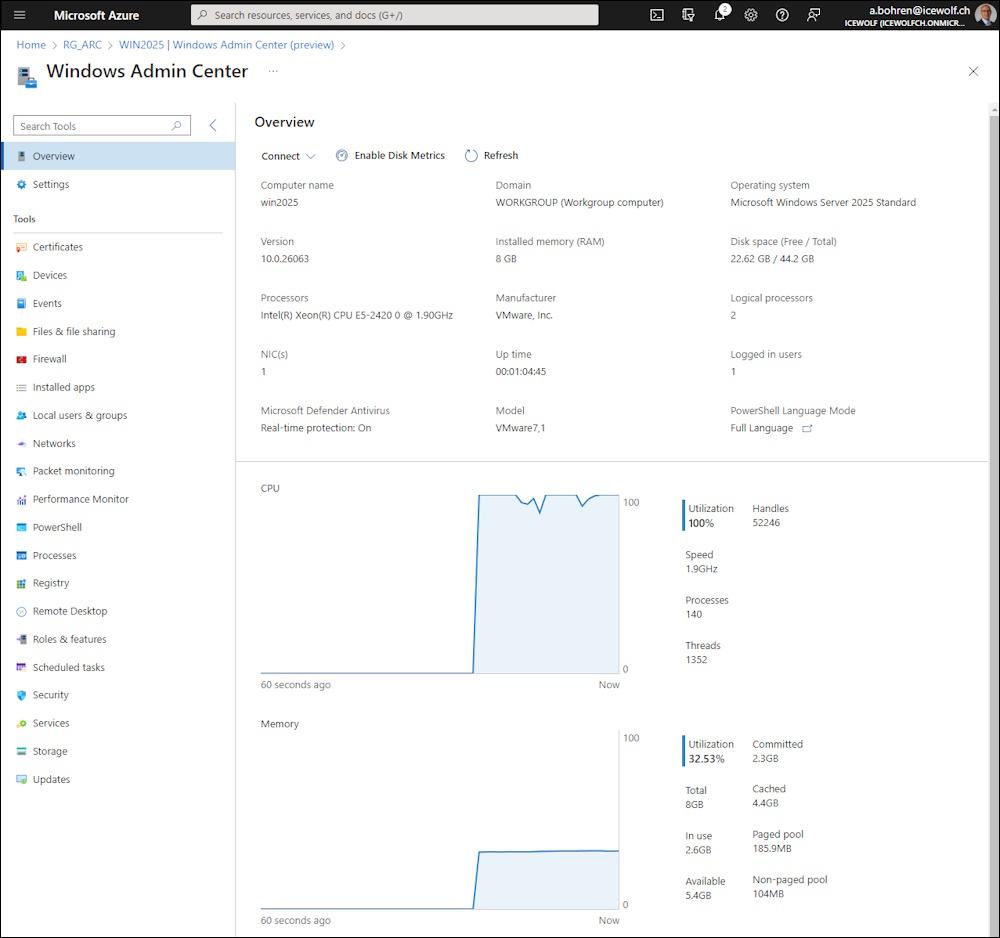The height and width of the screenshot is (938, 1000).
Task: Click the Processes tool icon
Action: tap(21, 555)
